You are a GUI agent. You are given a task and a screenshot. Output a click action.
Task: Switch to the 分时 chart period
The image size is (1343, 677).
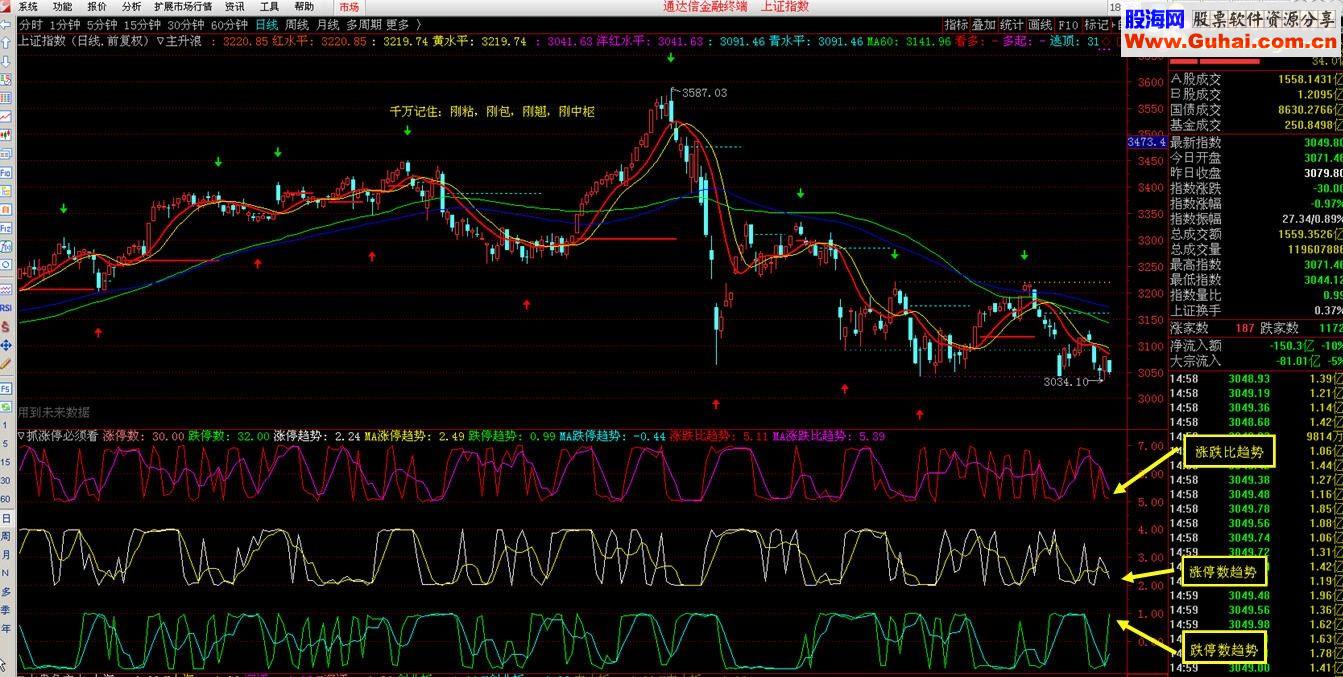[x=31, y=25]
